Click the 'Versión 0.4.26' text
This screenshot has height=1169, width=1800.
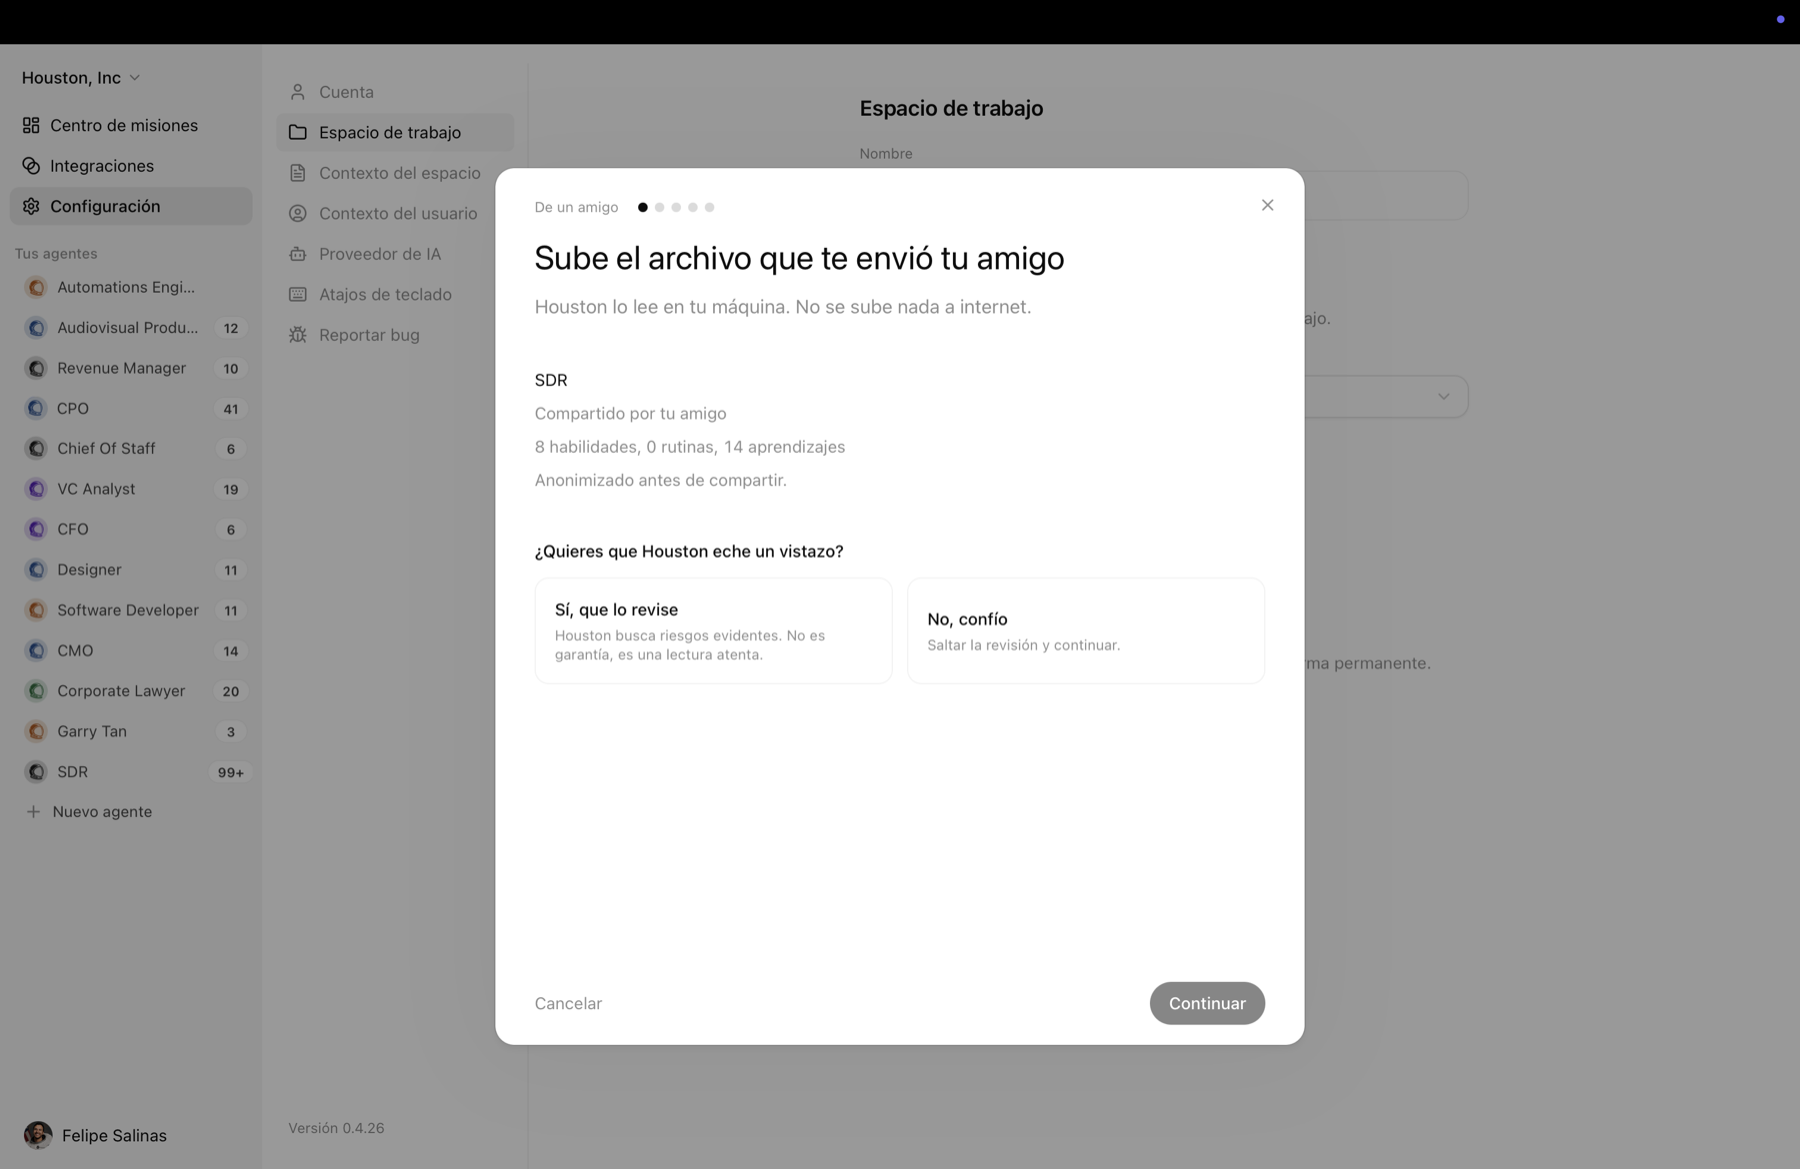(336, 1128)
